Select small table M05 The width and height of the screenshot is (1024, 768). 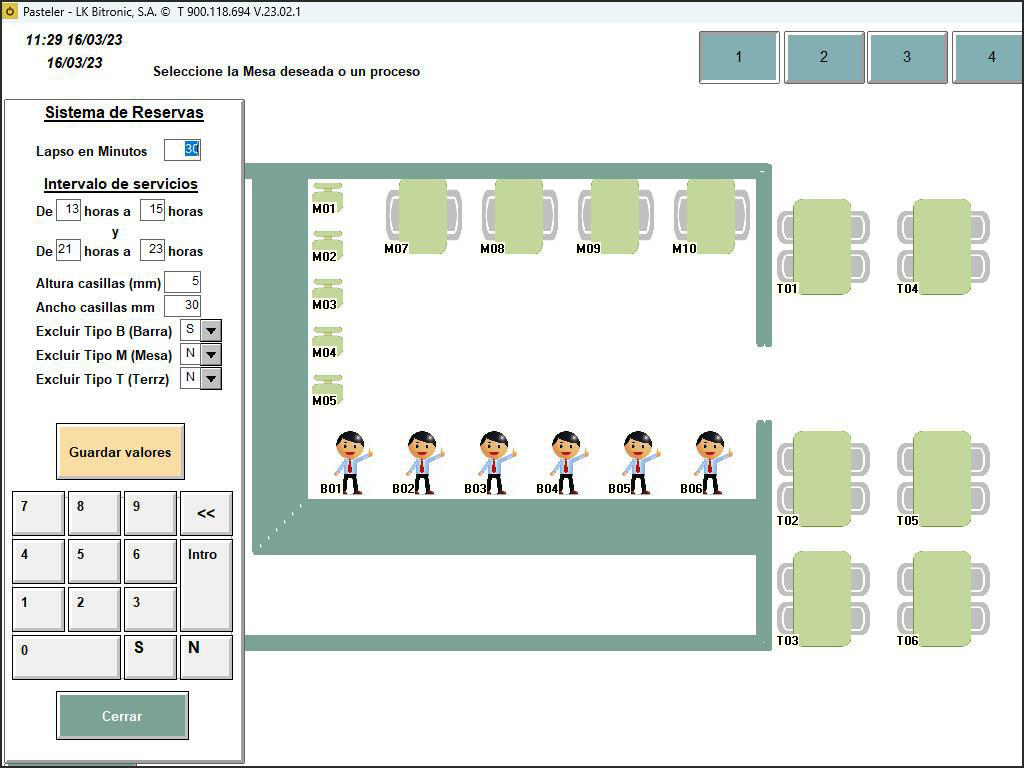[x=327, y=389]
